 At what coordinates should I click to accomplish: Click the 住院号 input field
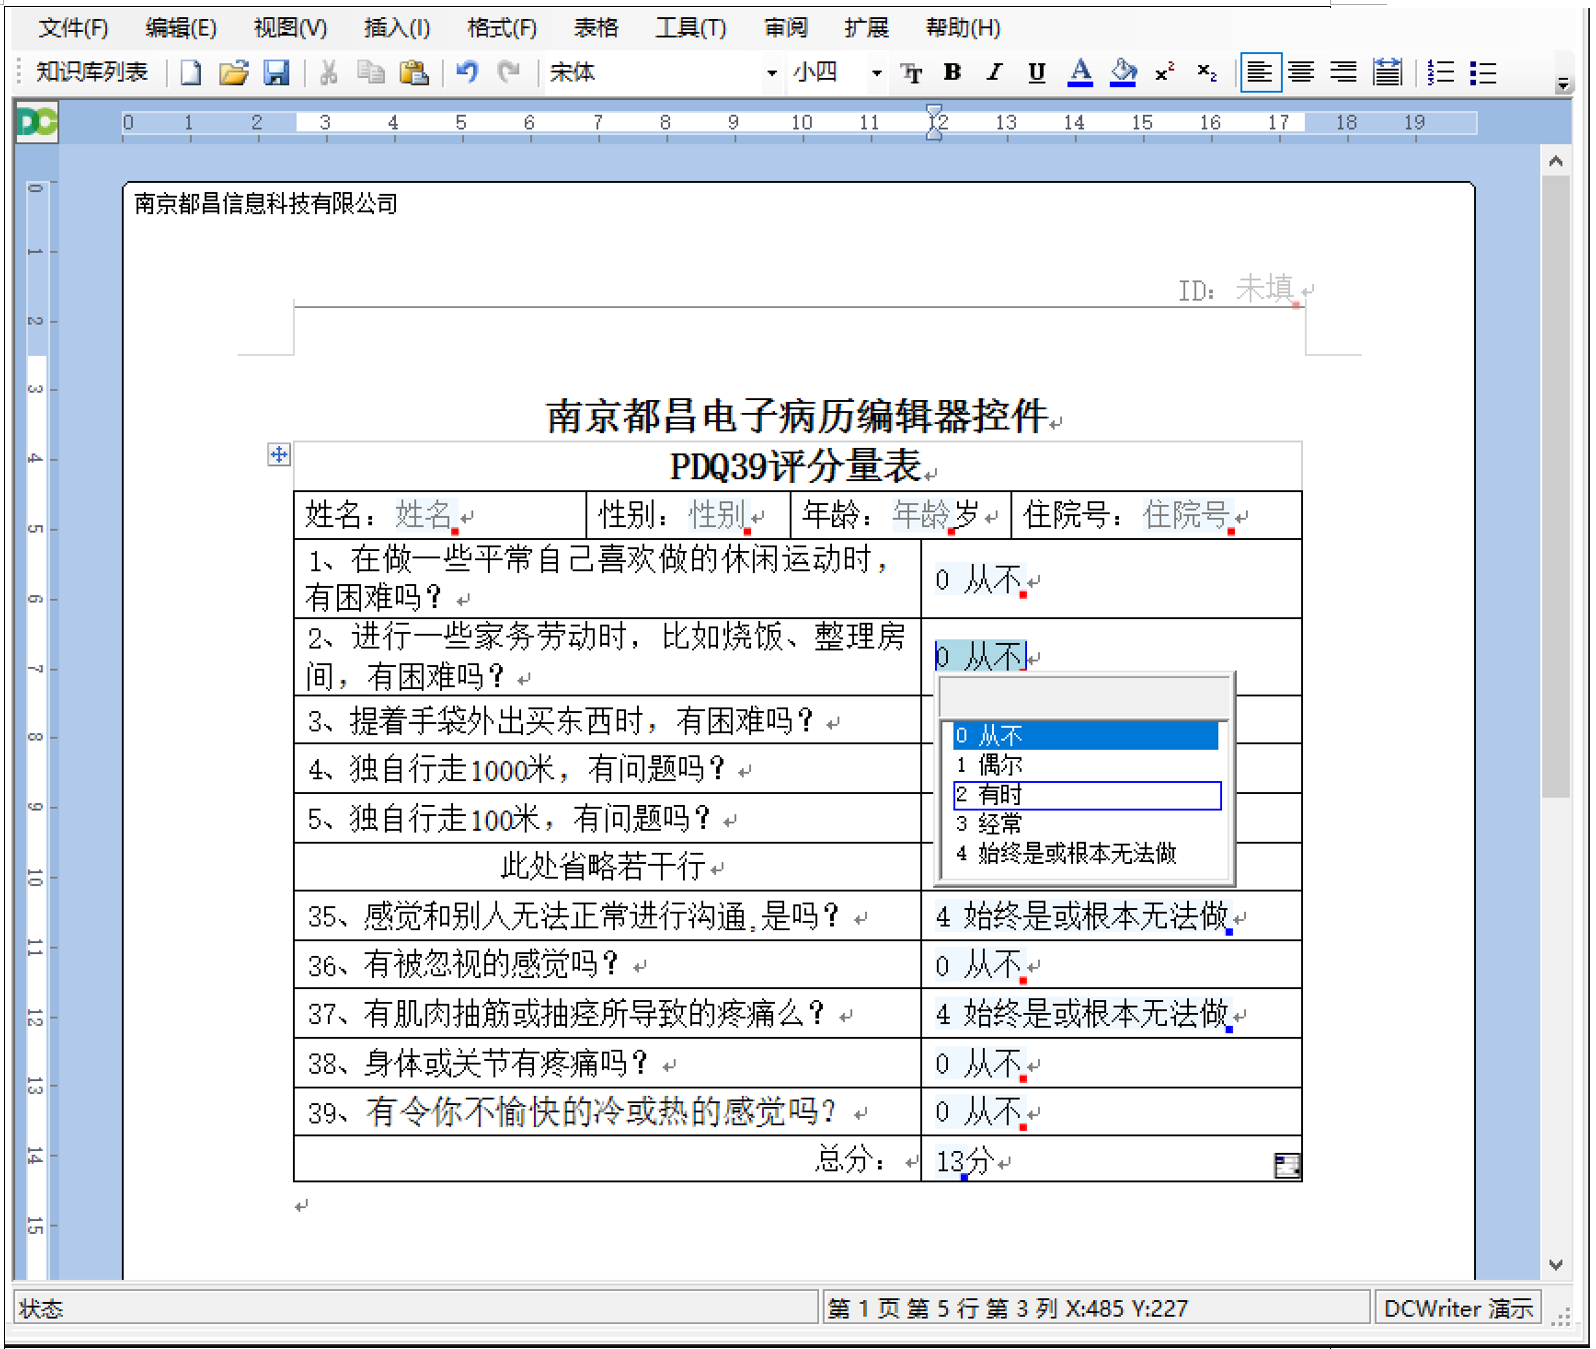tap(1187, 515)
